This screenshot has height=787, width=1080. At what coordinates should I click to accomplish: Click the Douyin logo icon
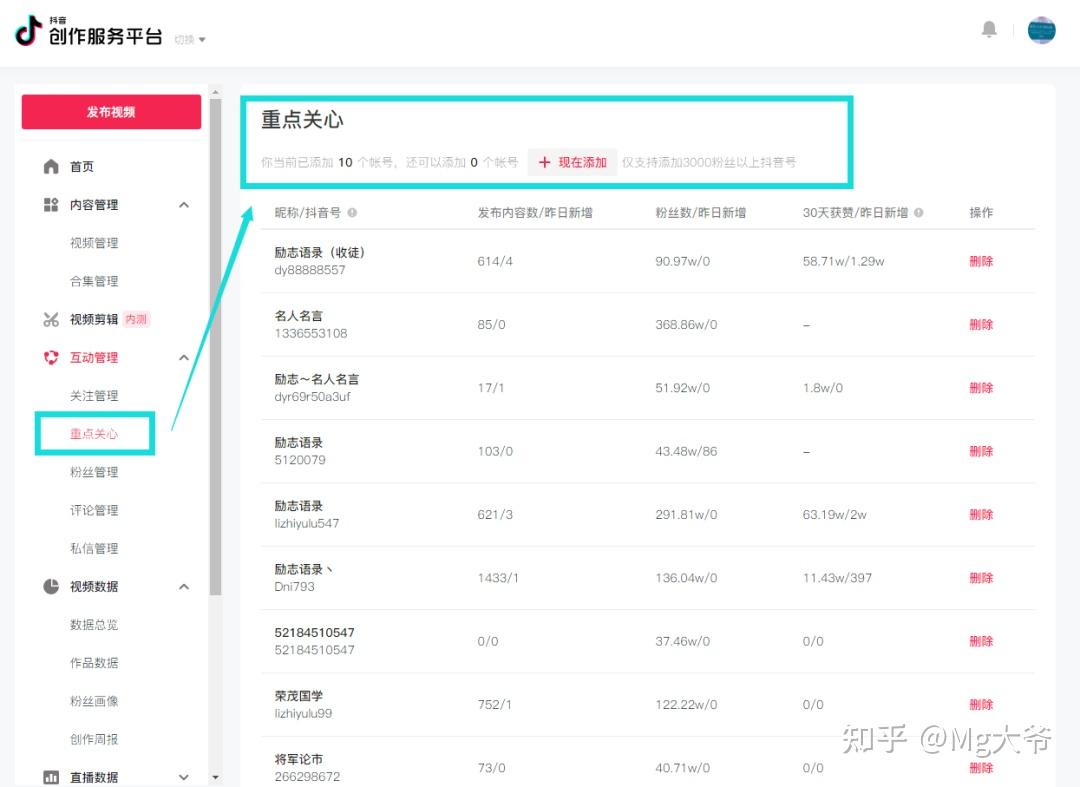(28, 30)
